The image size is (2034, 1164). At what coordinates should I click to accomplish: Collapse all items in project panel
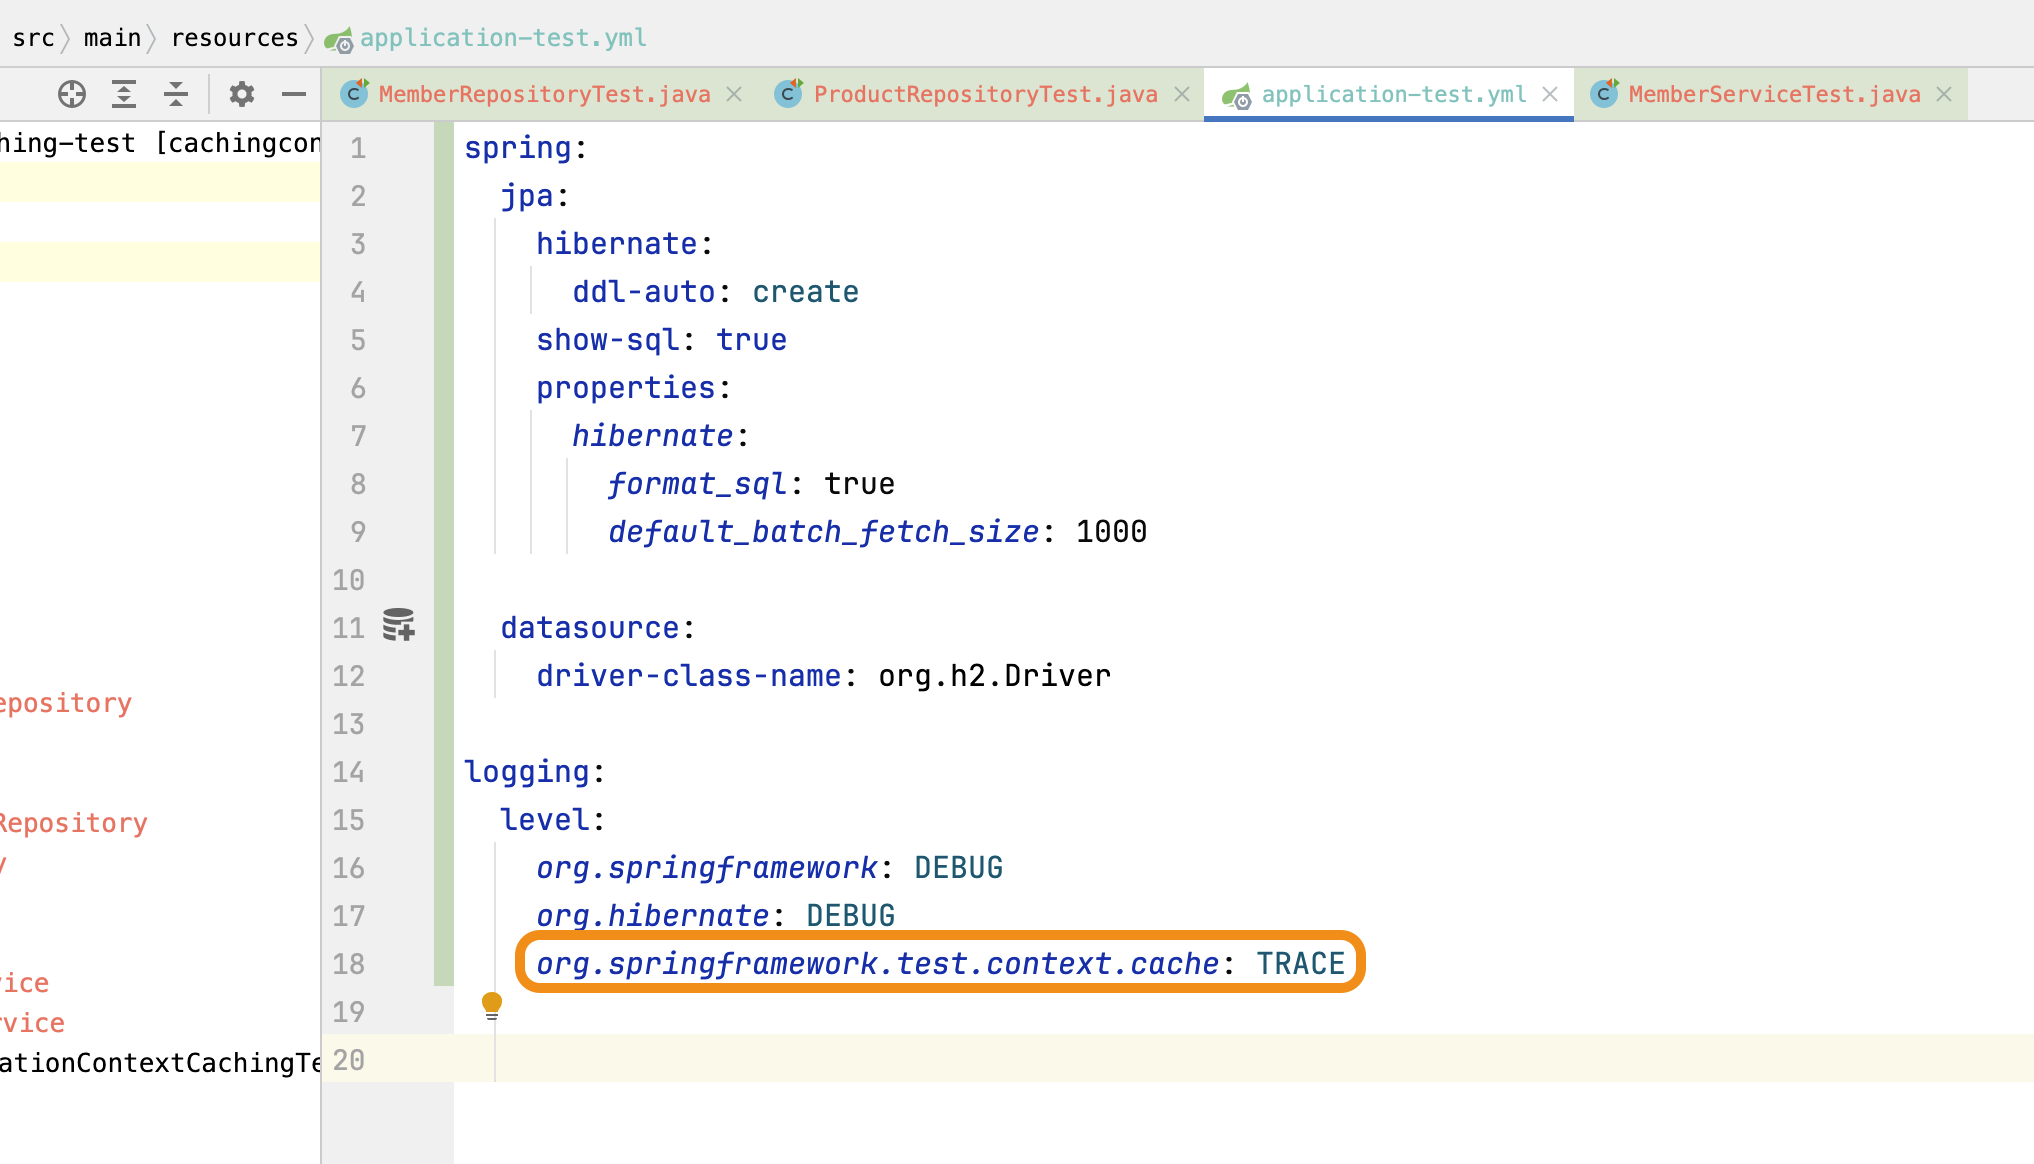pos(176,94)
